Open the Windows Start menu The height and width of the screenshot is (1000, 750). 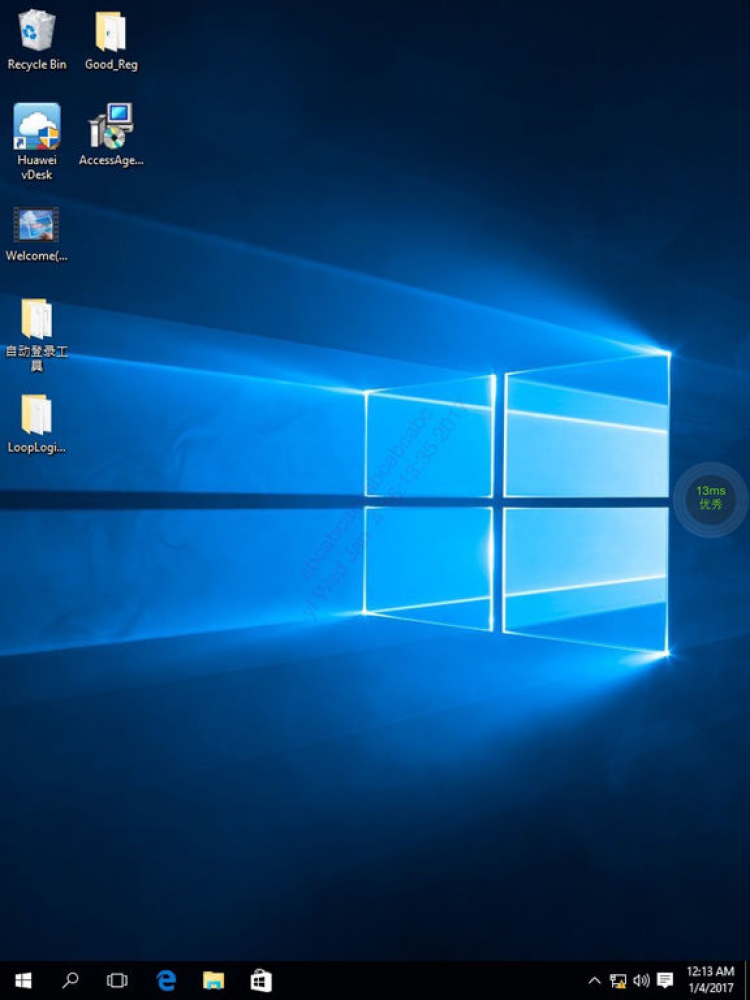23,980
